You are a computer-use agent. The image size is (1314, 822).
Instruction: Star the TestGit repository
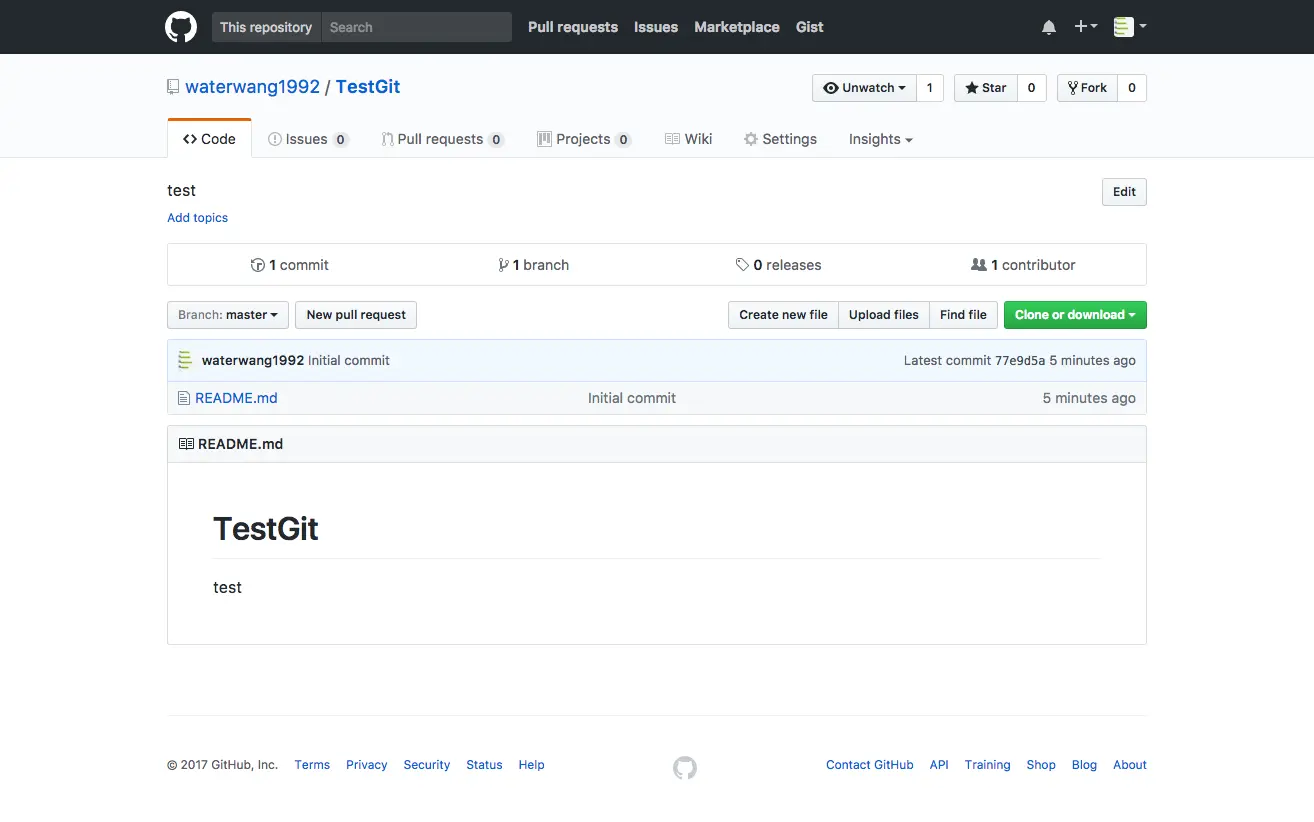point(986,88)
